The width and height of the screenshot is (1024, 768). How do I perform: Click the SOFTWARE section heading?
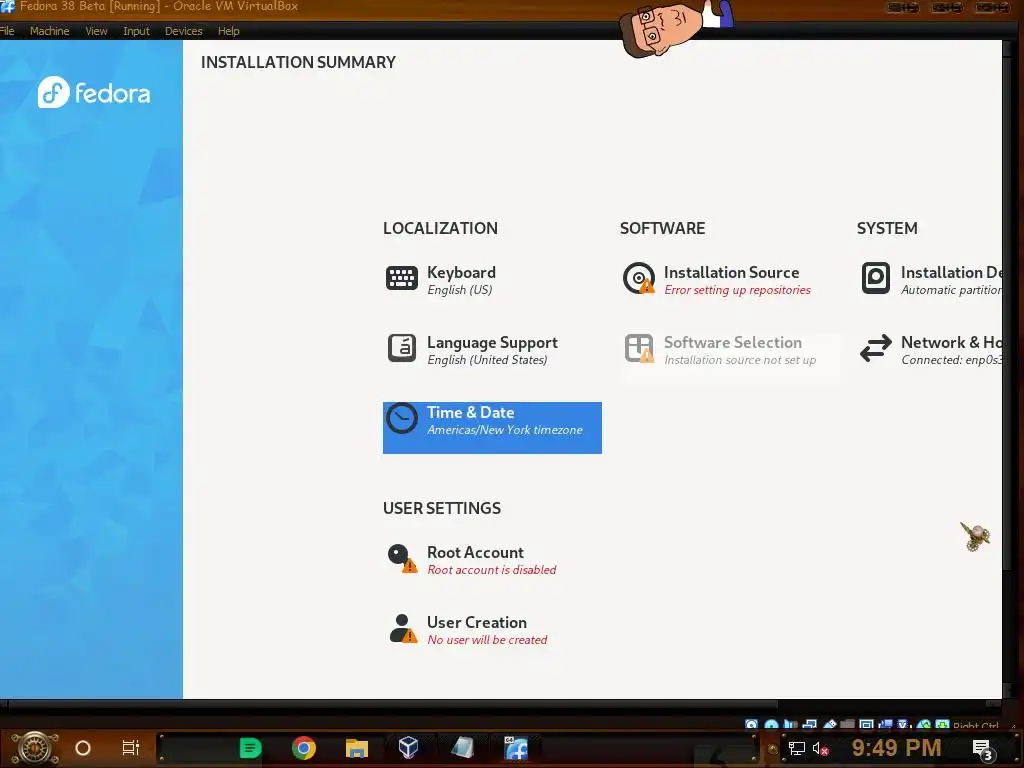[662, 228]
